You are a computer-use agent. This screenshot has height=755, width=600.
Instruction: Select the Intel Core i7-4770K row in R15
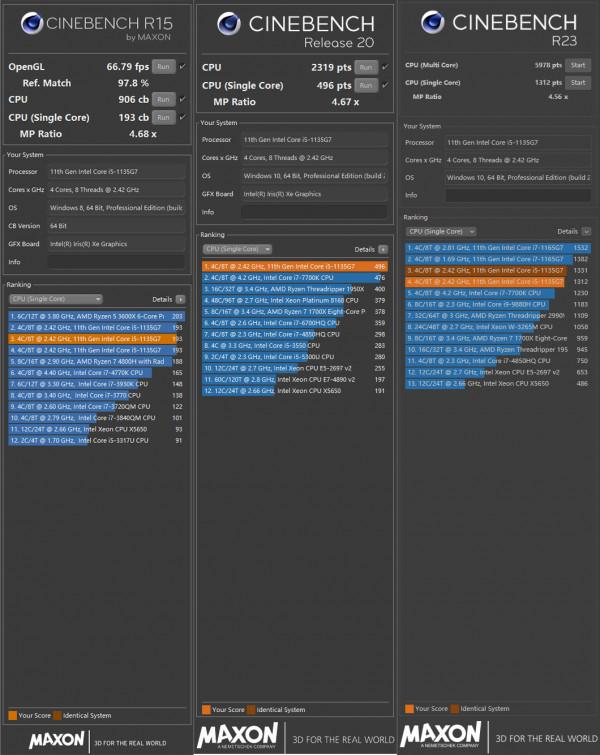pos(96,373)
